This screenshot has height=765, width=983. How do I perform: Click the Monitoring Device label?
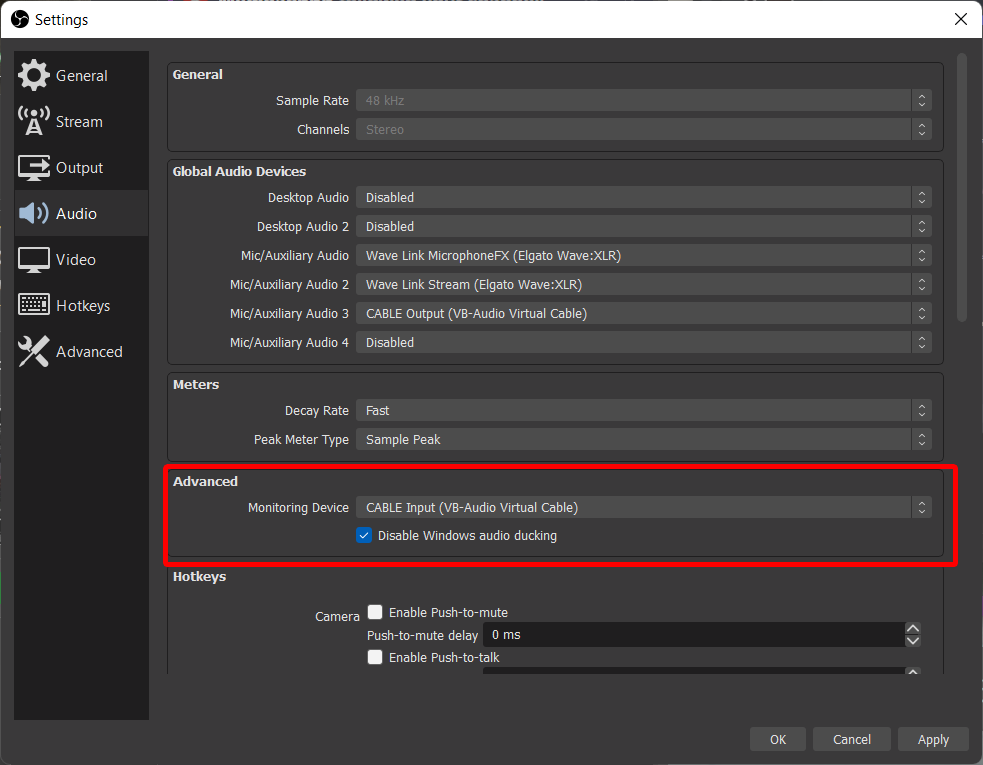coord(298,507)
